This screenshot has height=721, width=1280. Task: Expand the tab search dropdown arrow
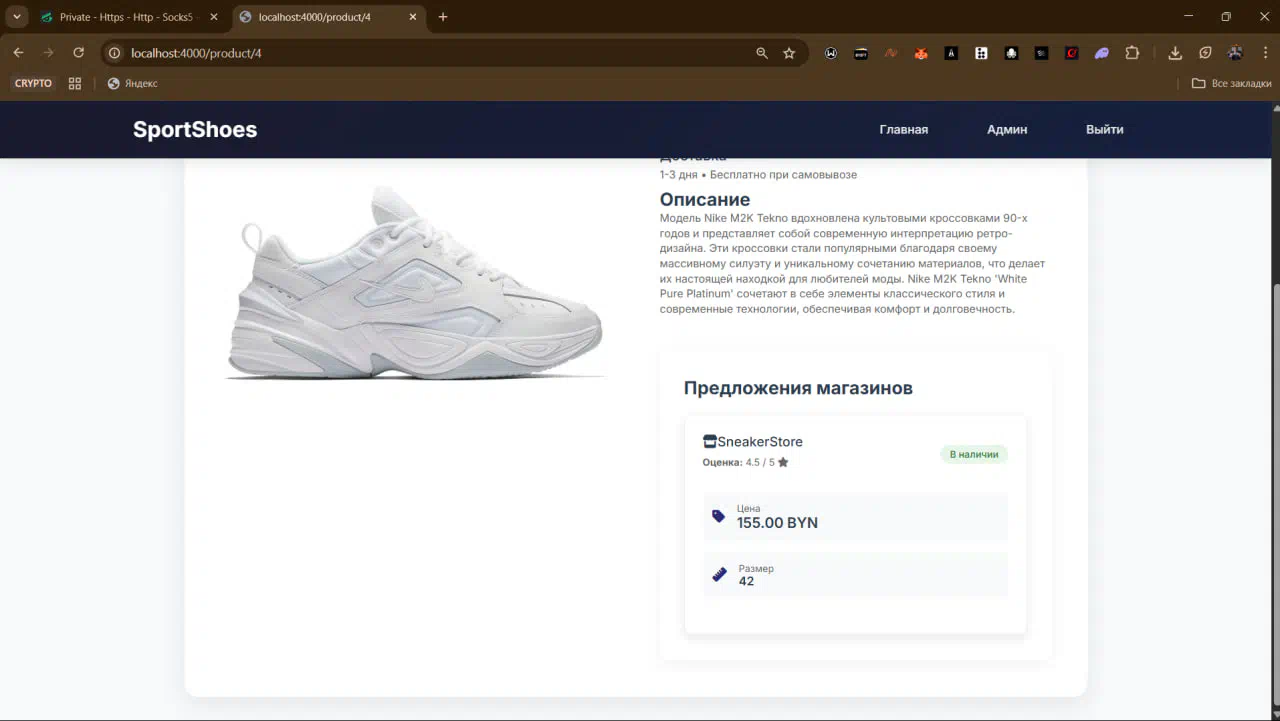click(17, 17)
